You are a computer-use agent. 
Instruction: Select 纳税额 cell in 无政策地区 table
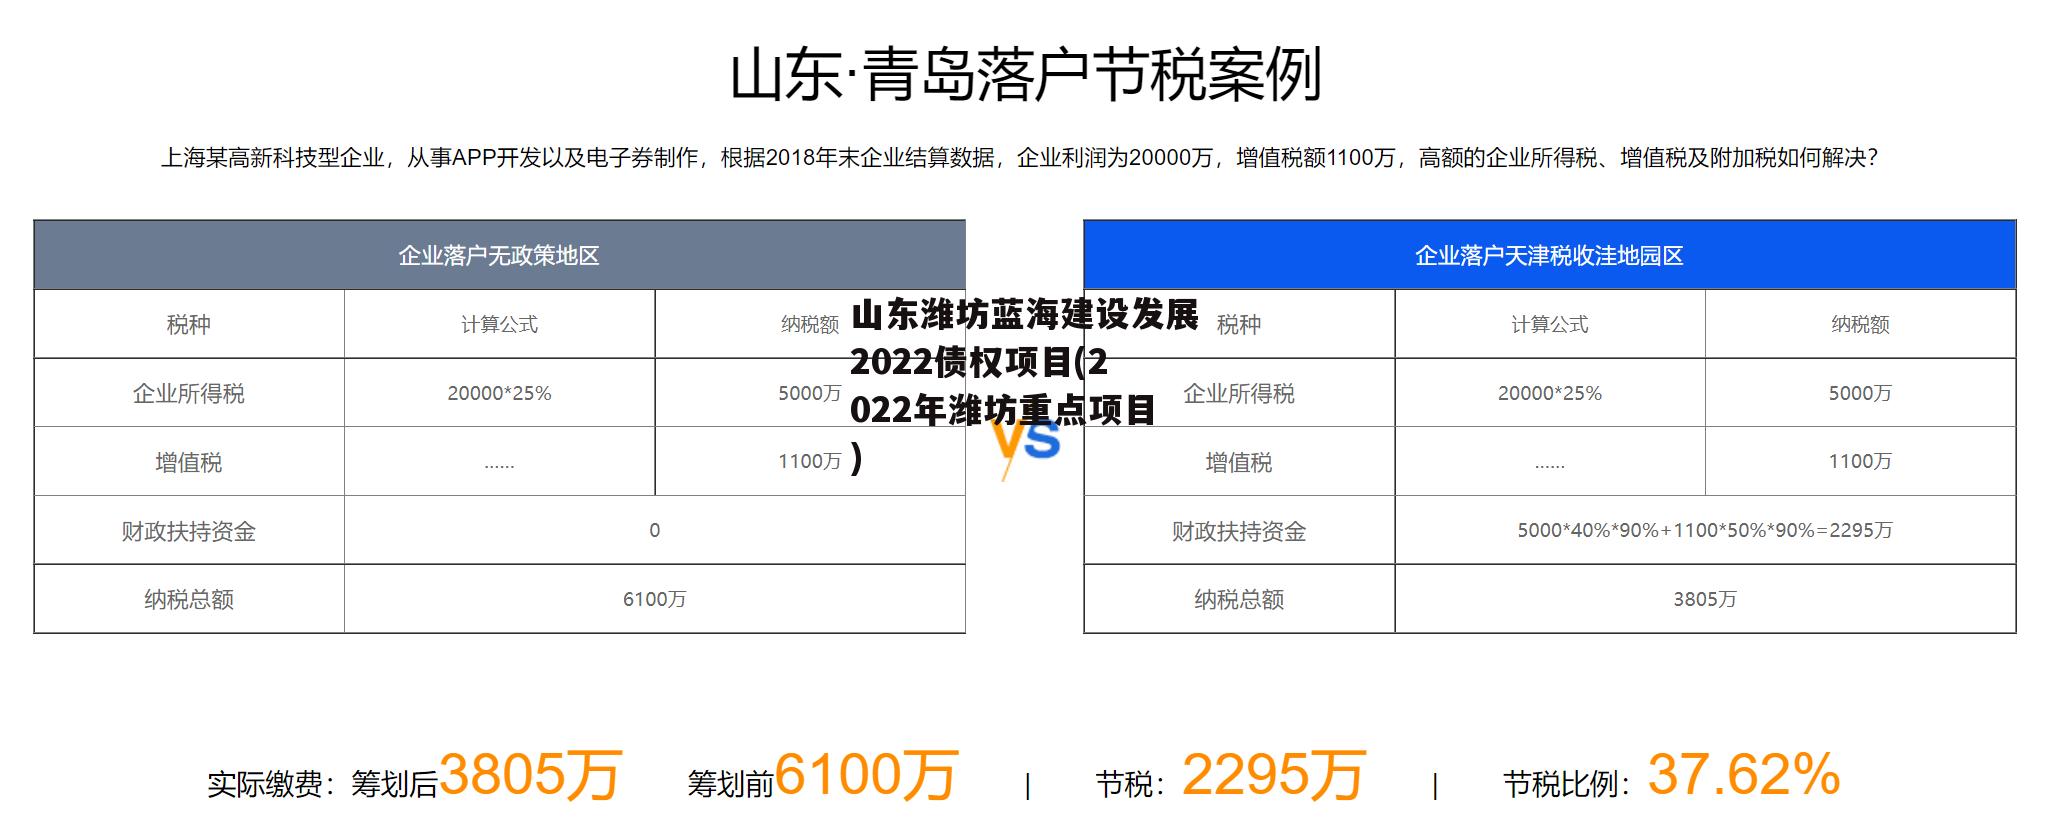click(810, 324)
